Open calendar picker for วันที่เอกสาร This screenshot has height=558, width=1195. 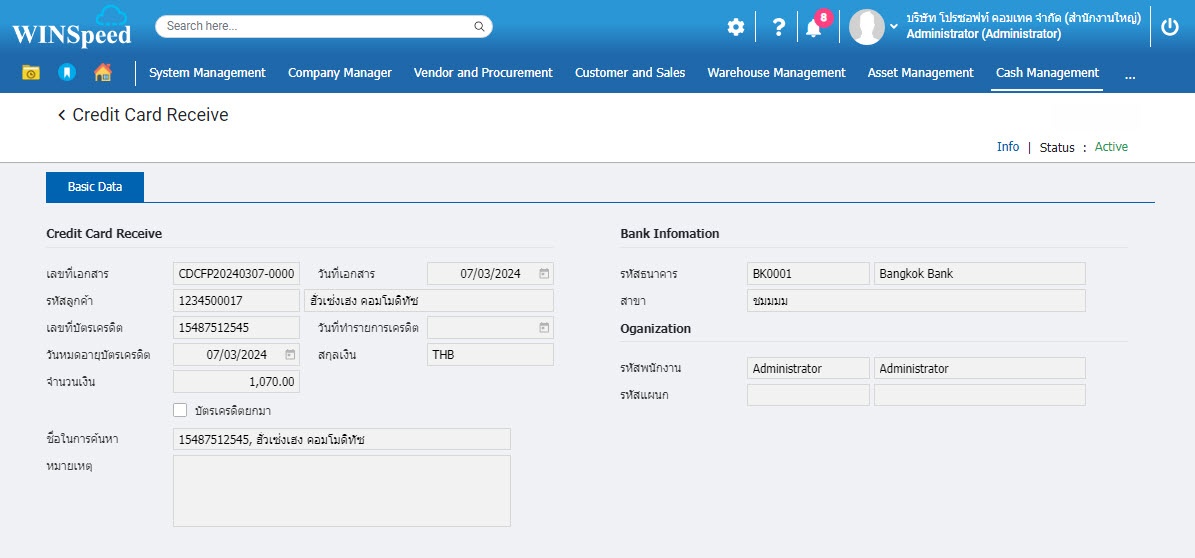[543, 273]
